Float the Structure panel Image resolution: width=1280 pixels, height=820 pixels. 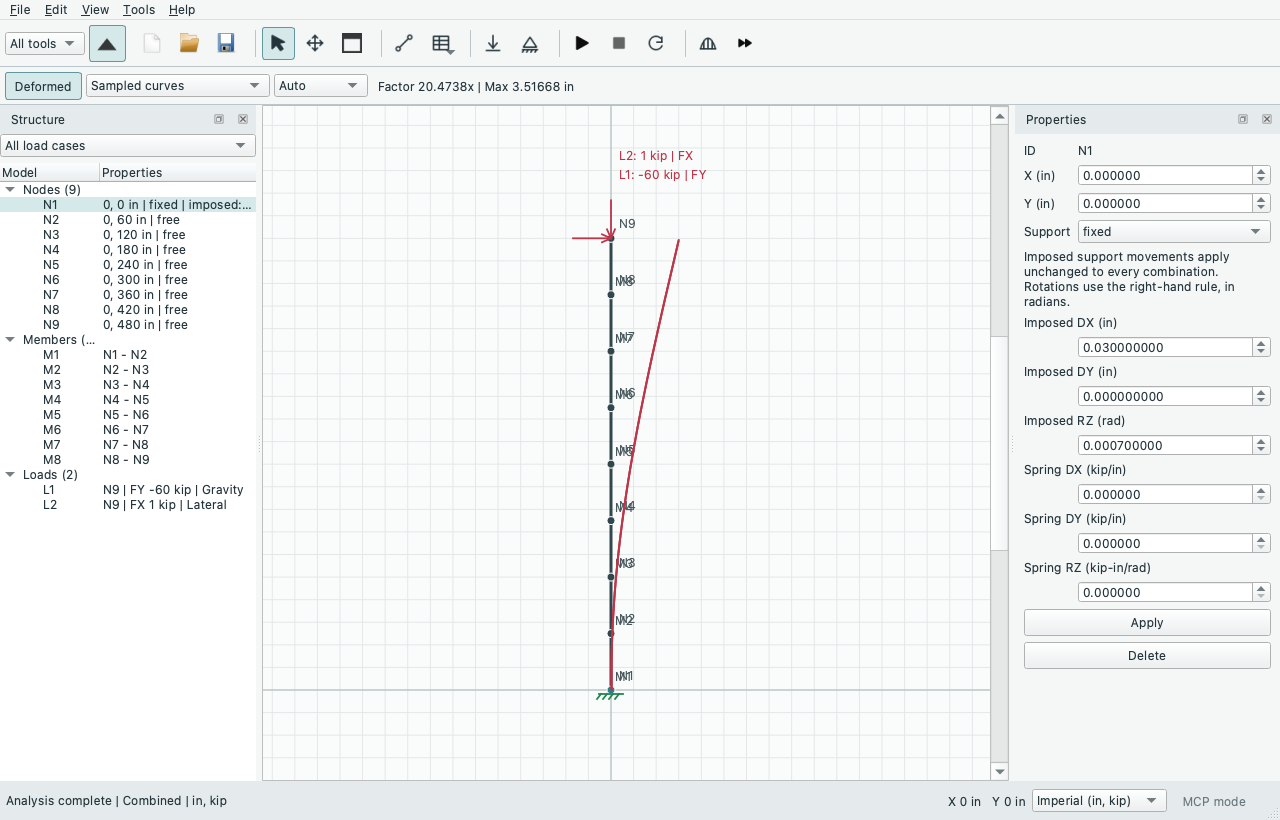219,119
